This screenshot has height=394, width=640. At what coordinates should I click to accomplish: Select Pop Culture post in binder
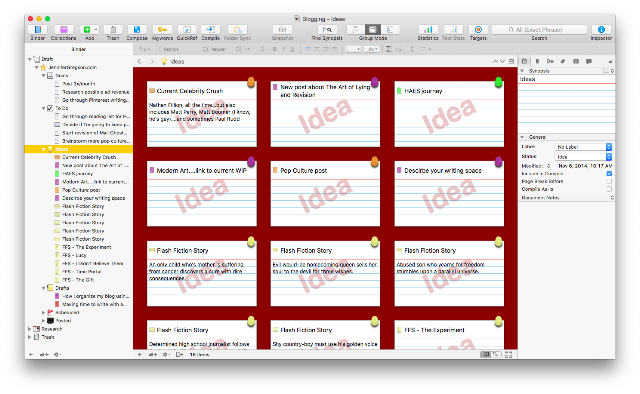pos(81,190)
